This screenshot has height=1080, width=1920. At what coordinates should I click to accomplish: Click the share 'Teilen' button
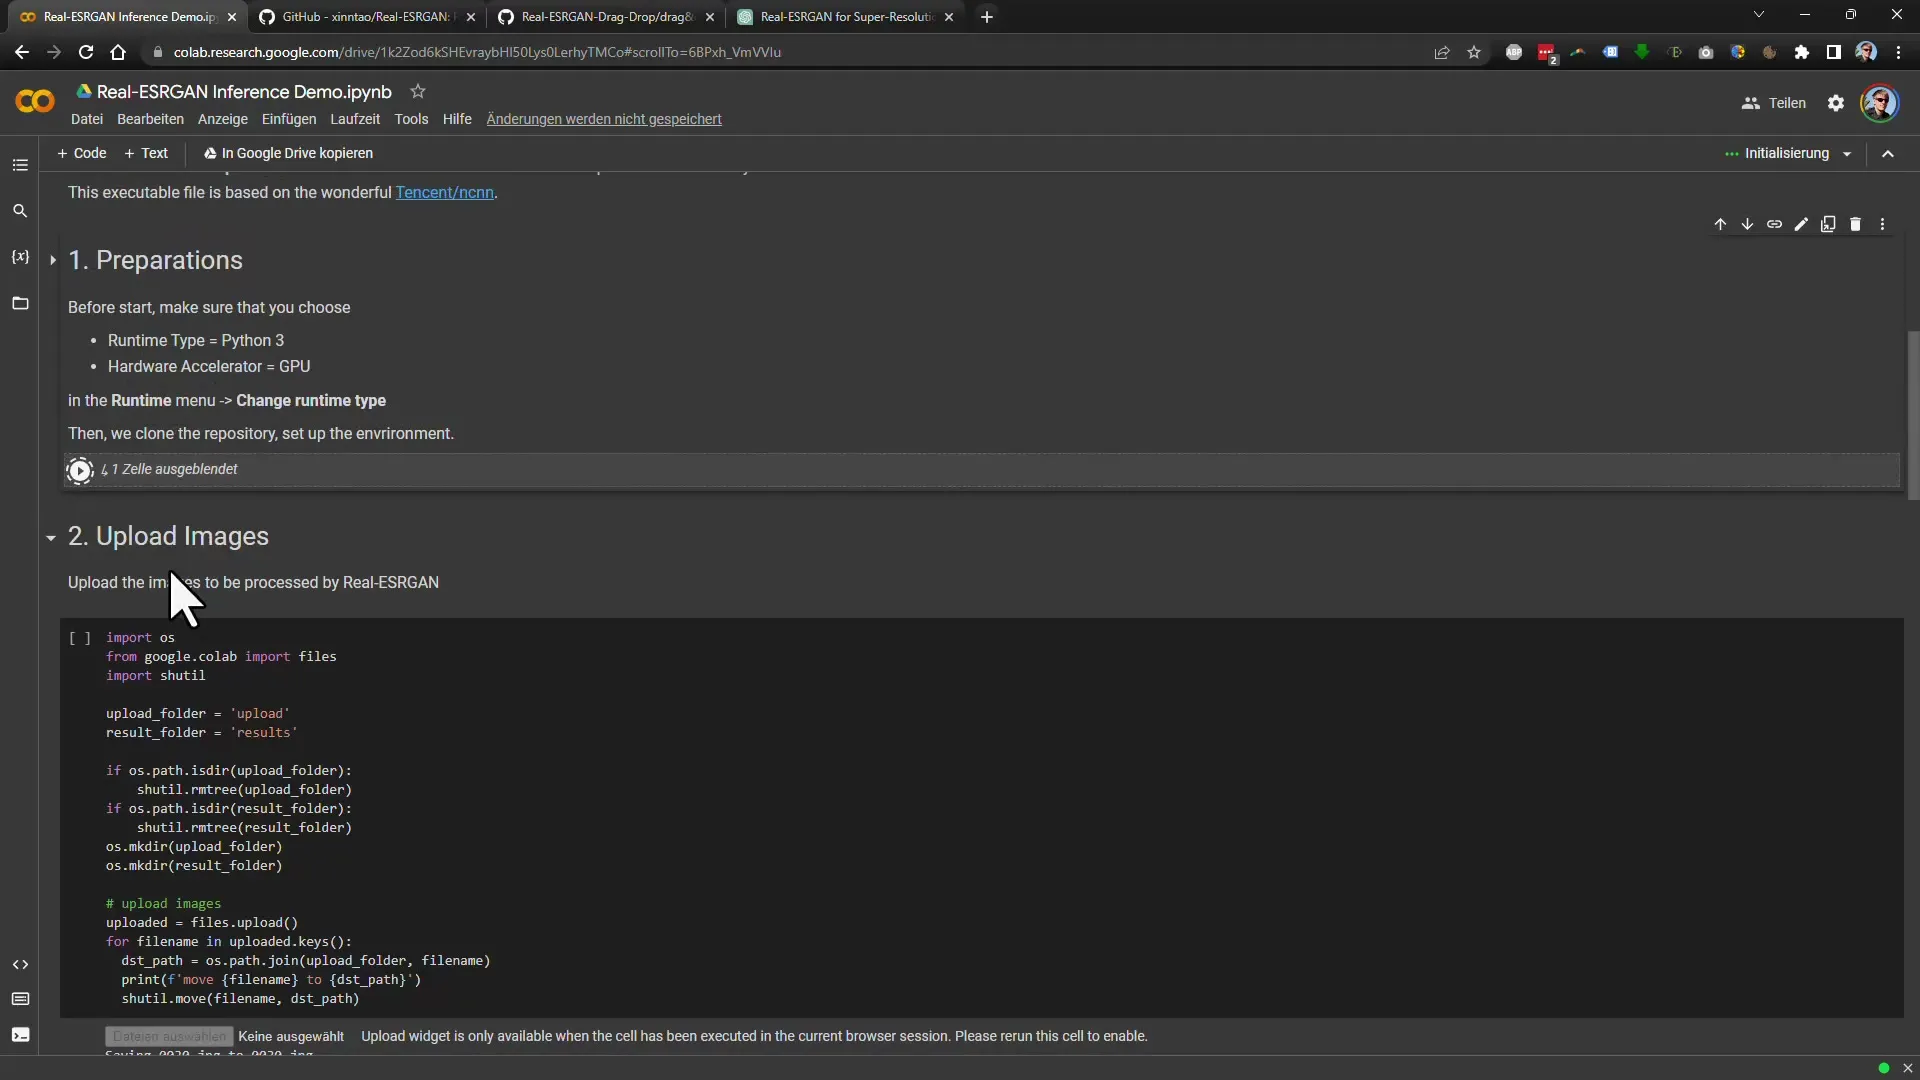pos(1774,103)
